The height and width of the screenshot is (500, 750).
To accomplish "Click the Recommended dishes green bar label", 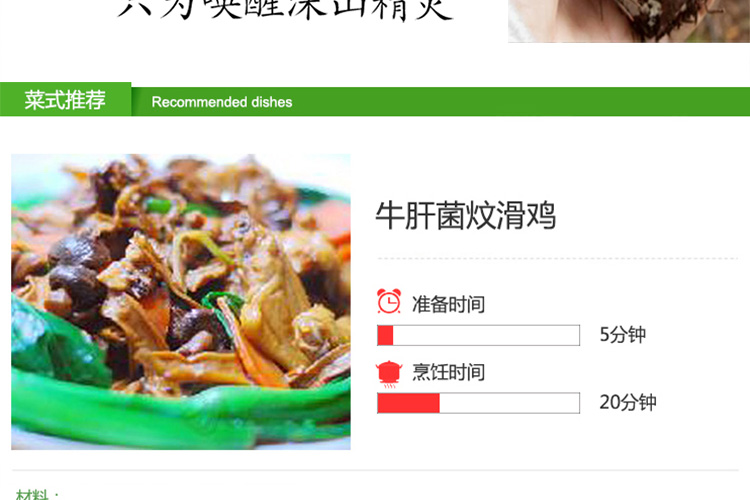I will pyautogui.click(x=221, y=102).
